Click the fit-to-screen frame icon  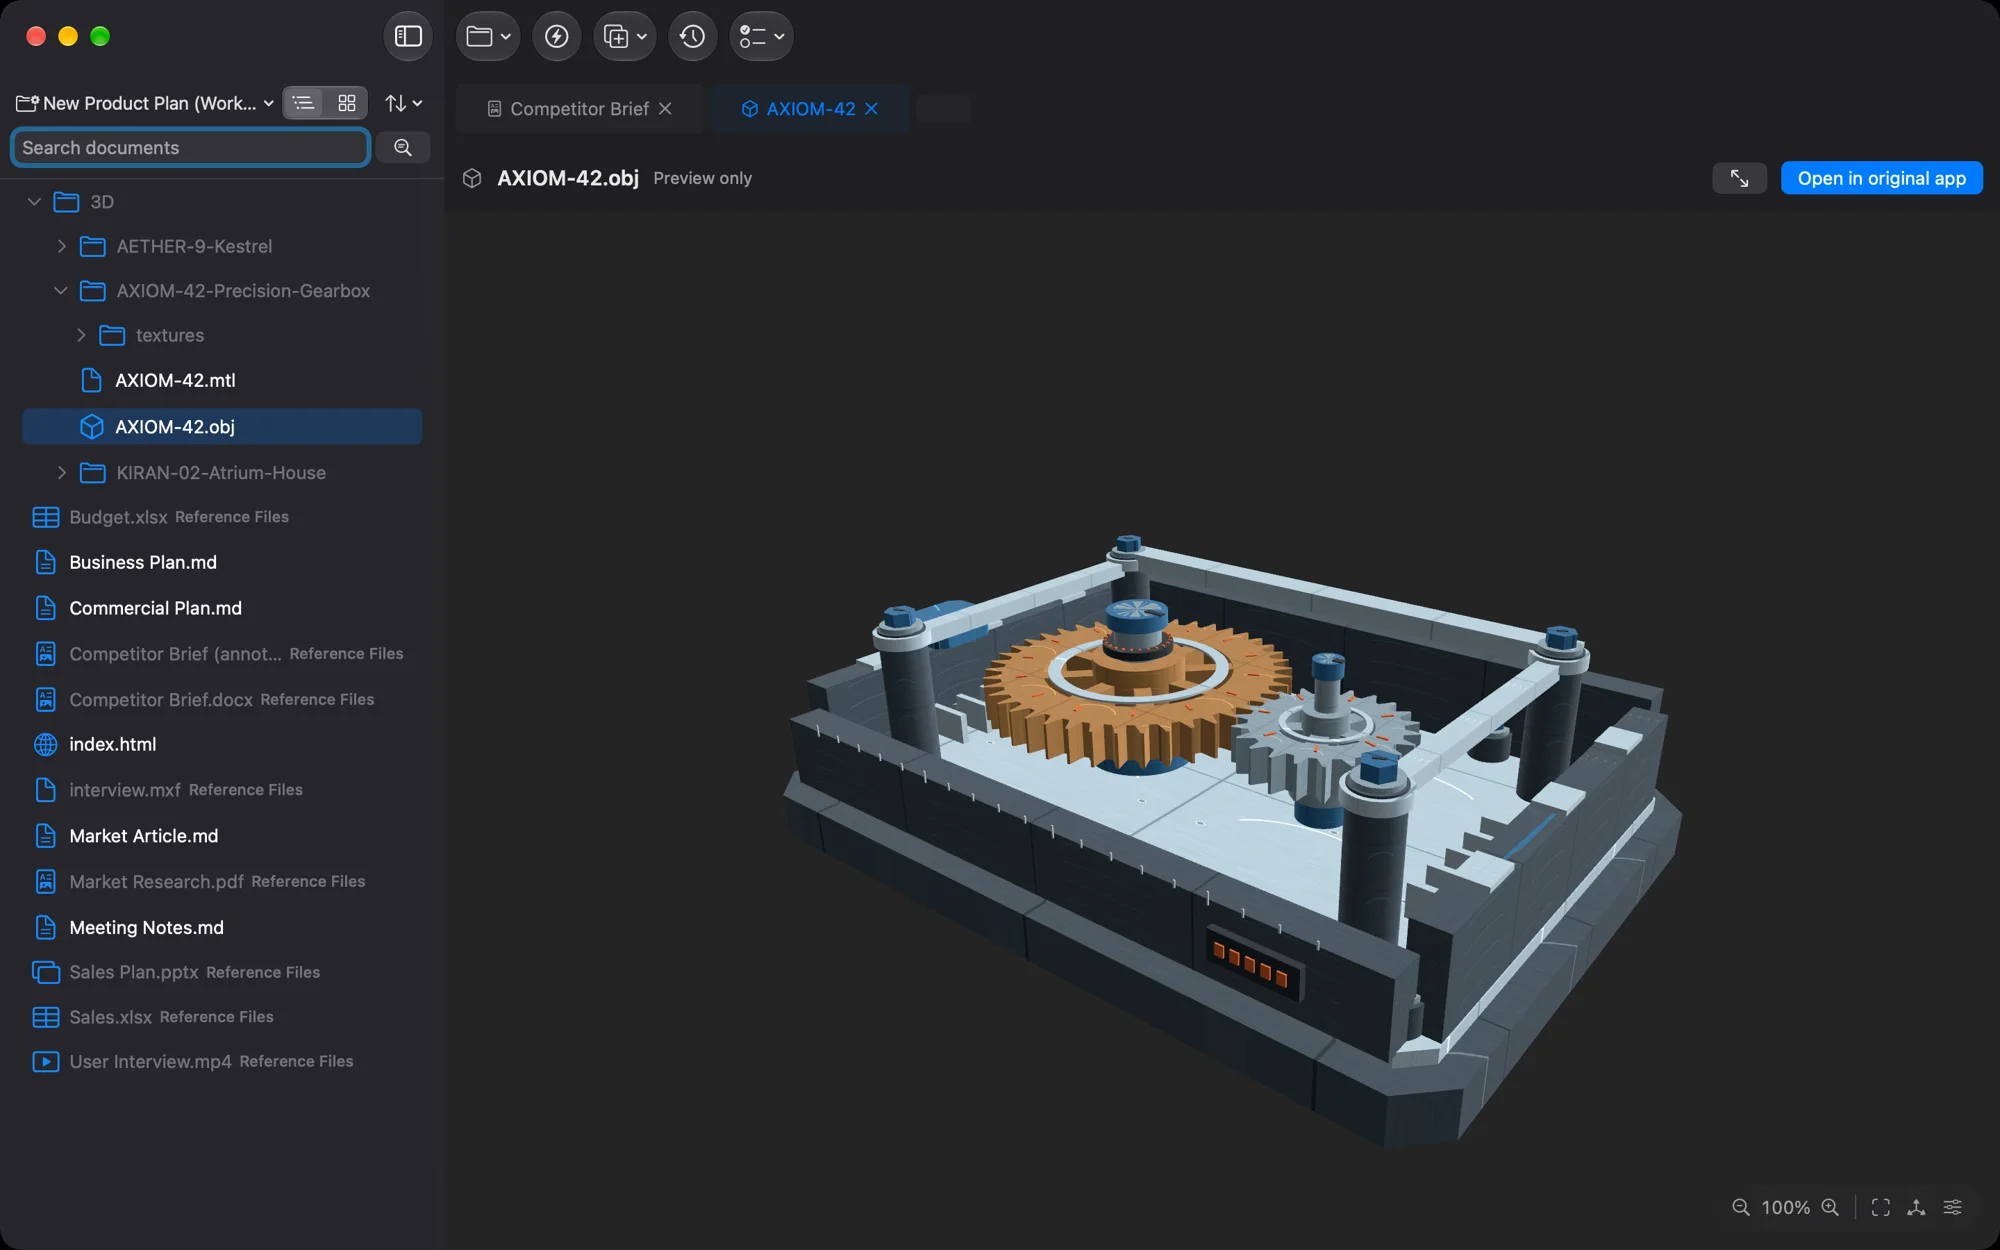coord(1881,1208)
